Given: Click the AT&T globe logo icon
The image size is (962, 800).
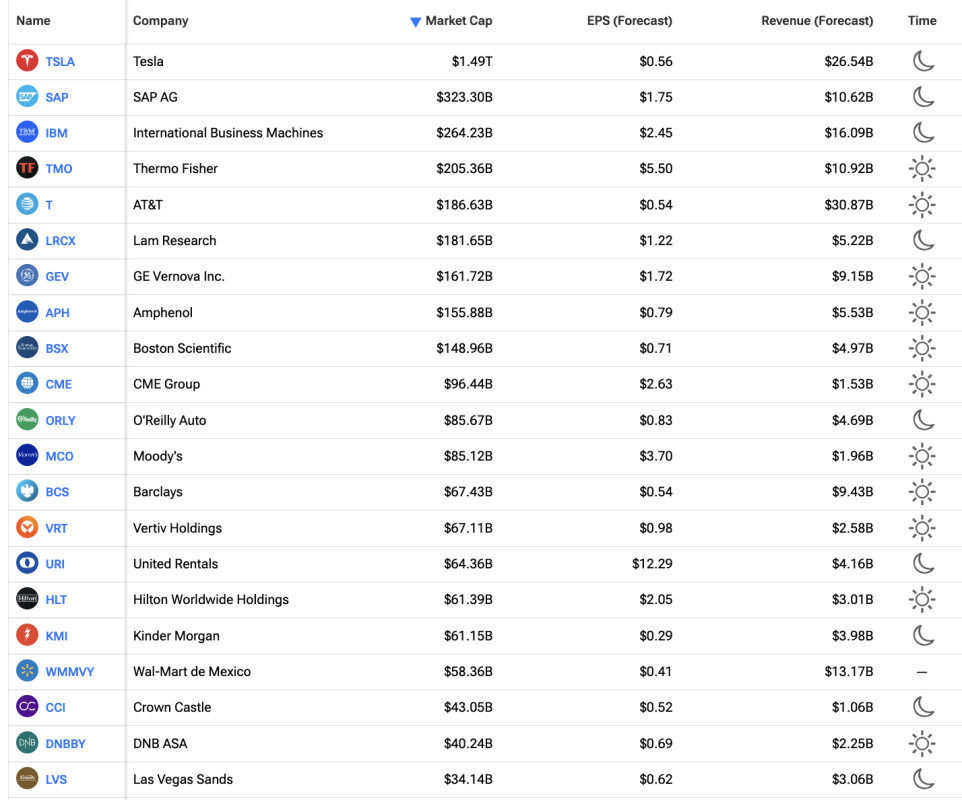Looking at the screenshot, I should coord(27,205).
